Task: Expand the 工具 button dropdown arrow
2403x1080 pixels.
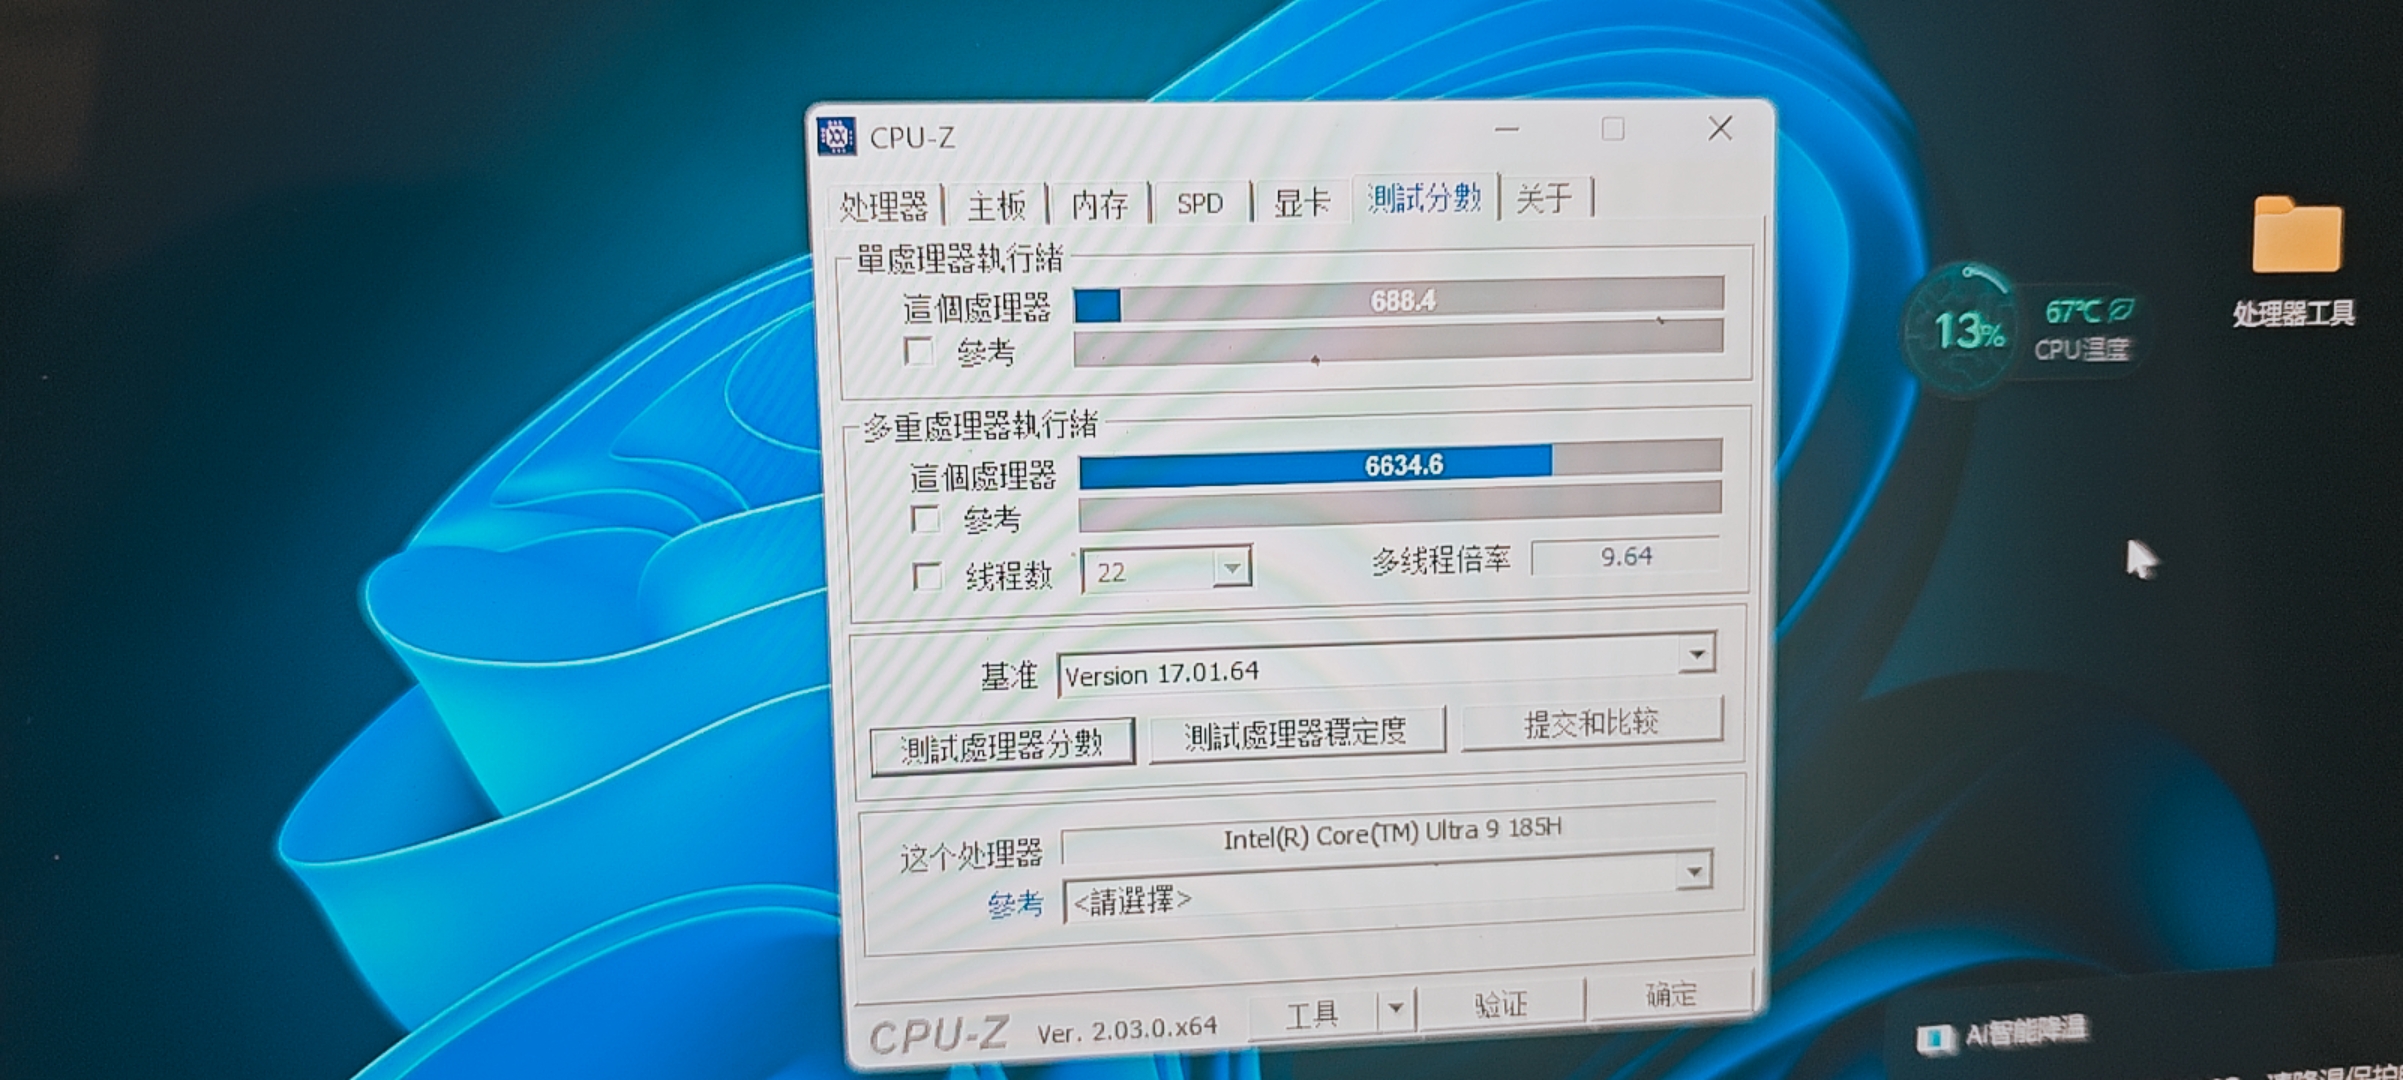Action: [x=1396, y=1009]
